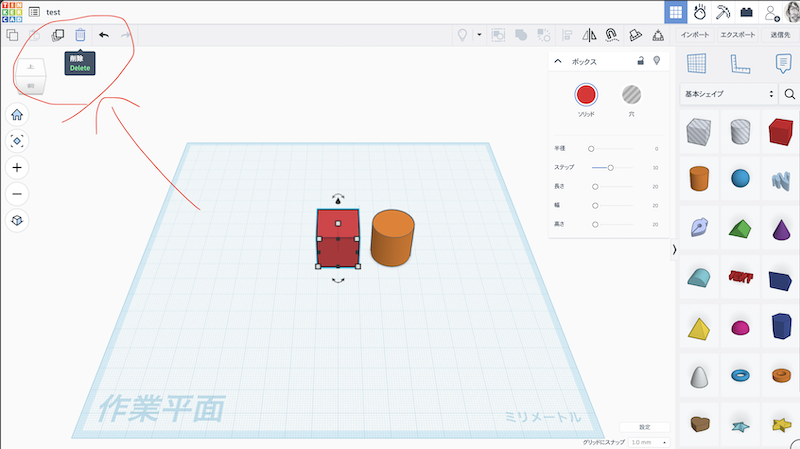Click the インポート (Import) button

point(695,35)
